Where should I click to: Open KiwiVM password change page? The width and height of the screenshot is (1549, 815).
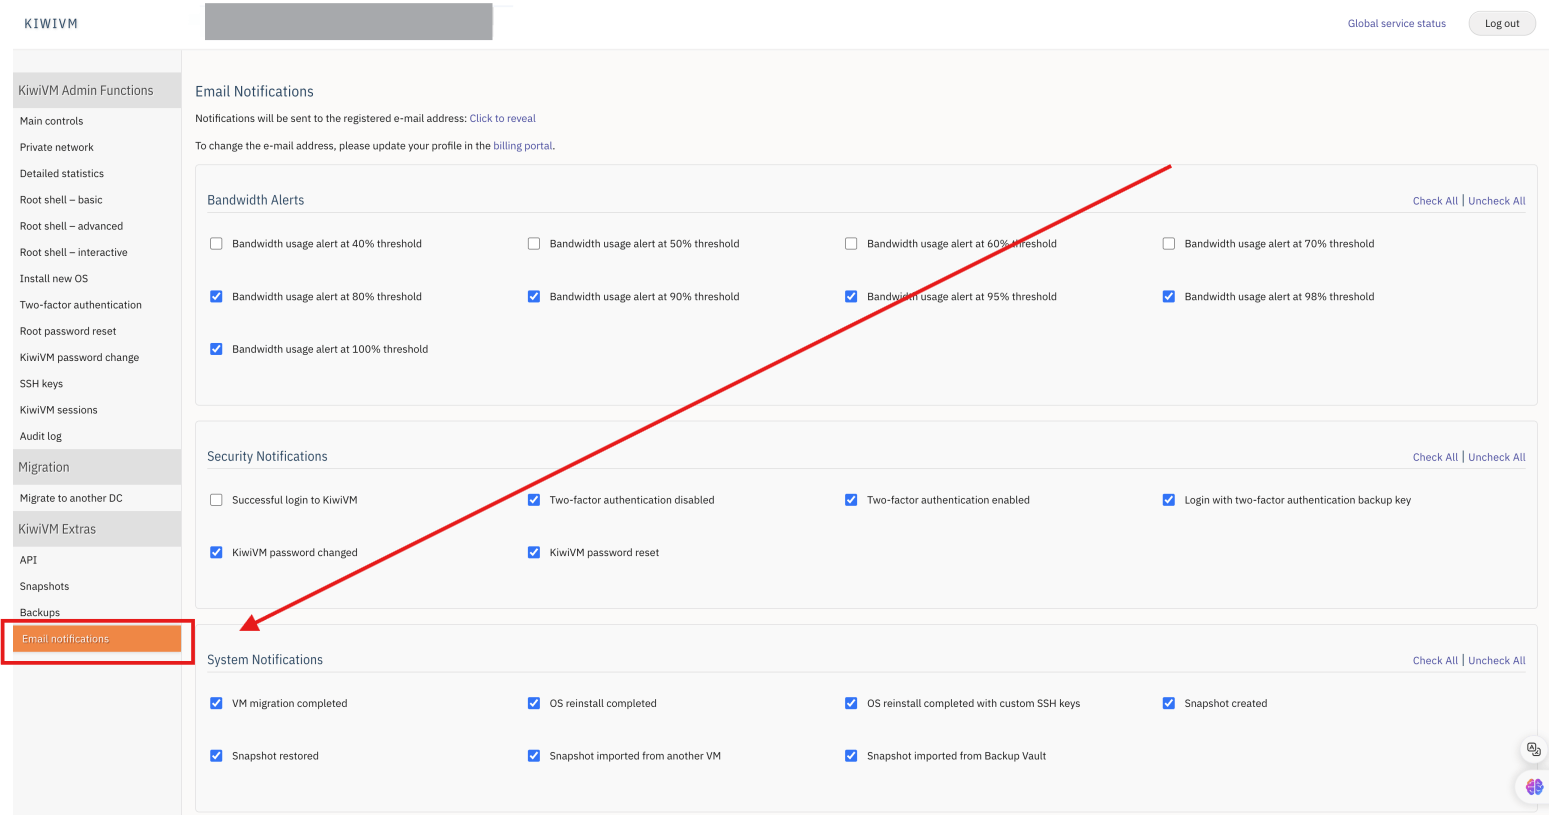point(80,357)
